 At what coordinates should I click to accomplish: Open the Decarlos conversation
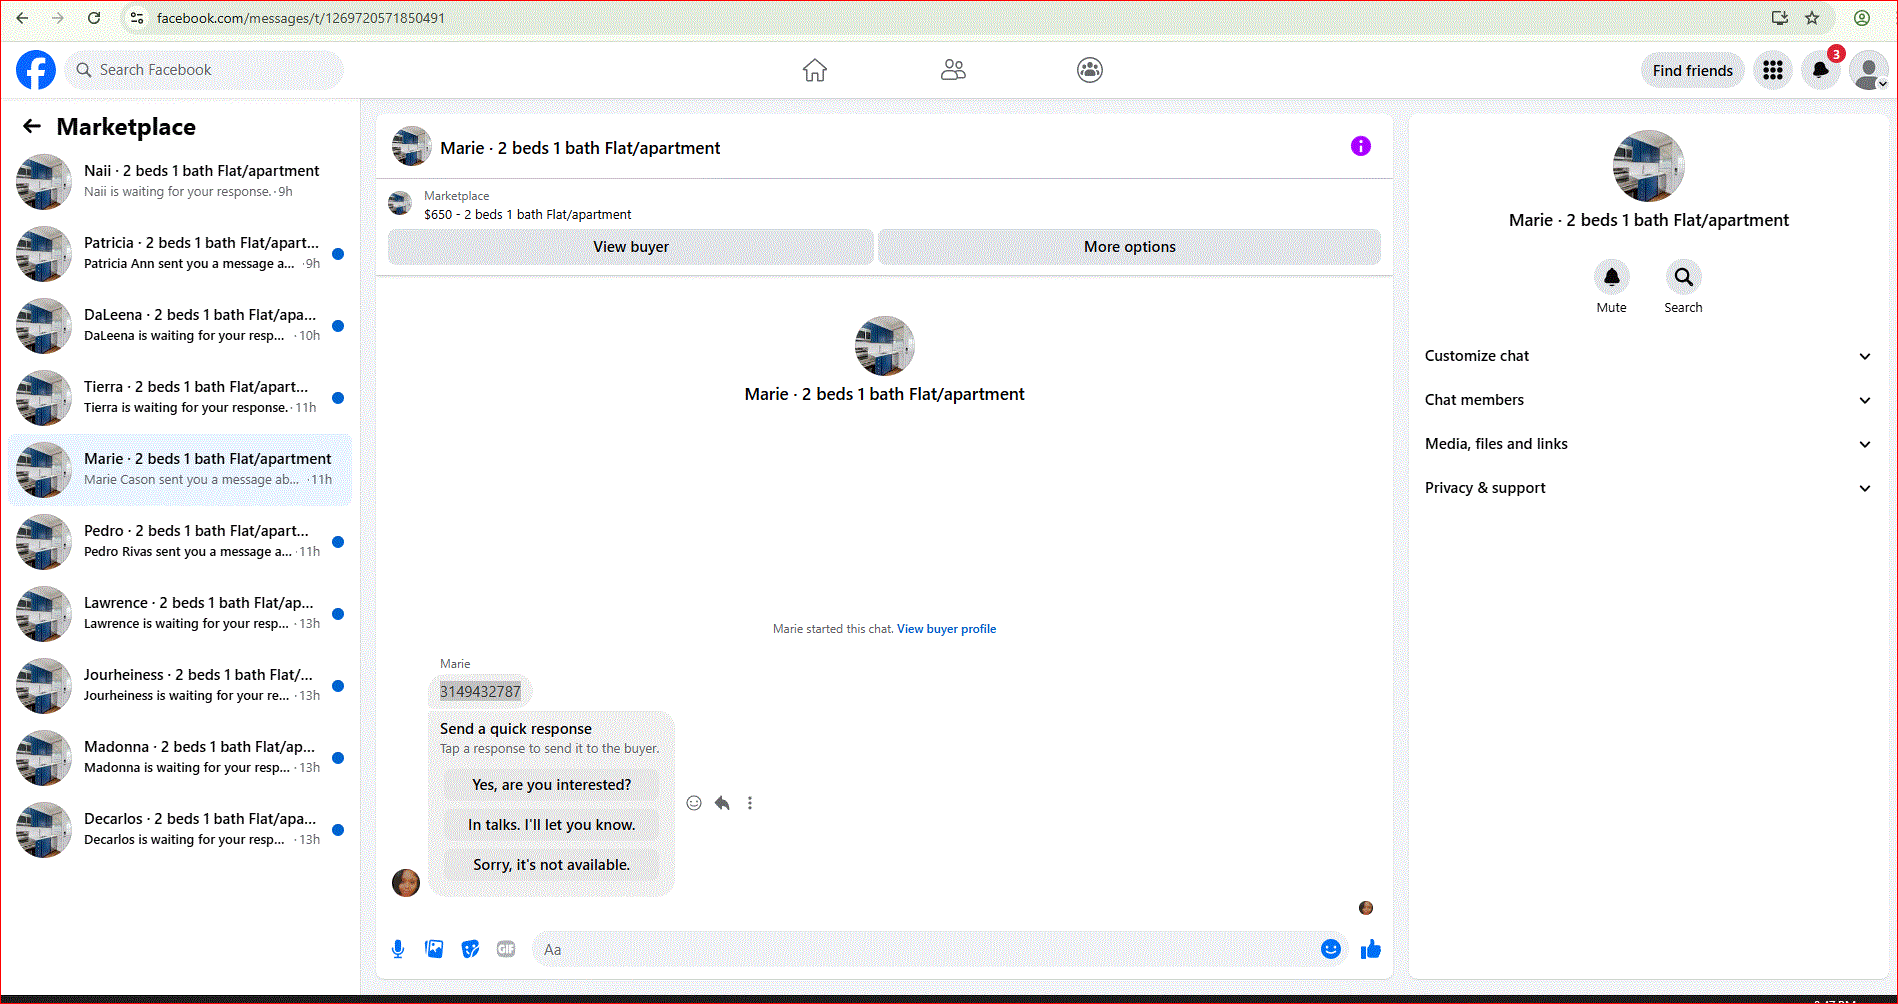pyautogui.click(x=180, y=829)
